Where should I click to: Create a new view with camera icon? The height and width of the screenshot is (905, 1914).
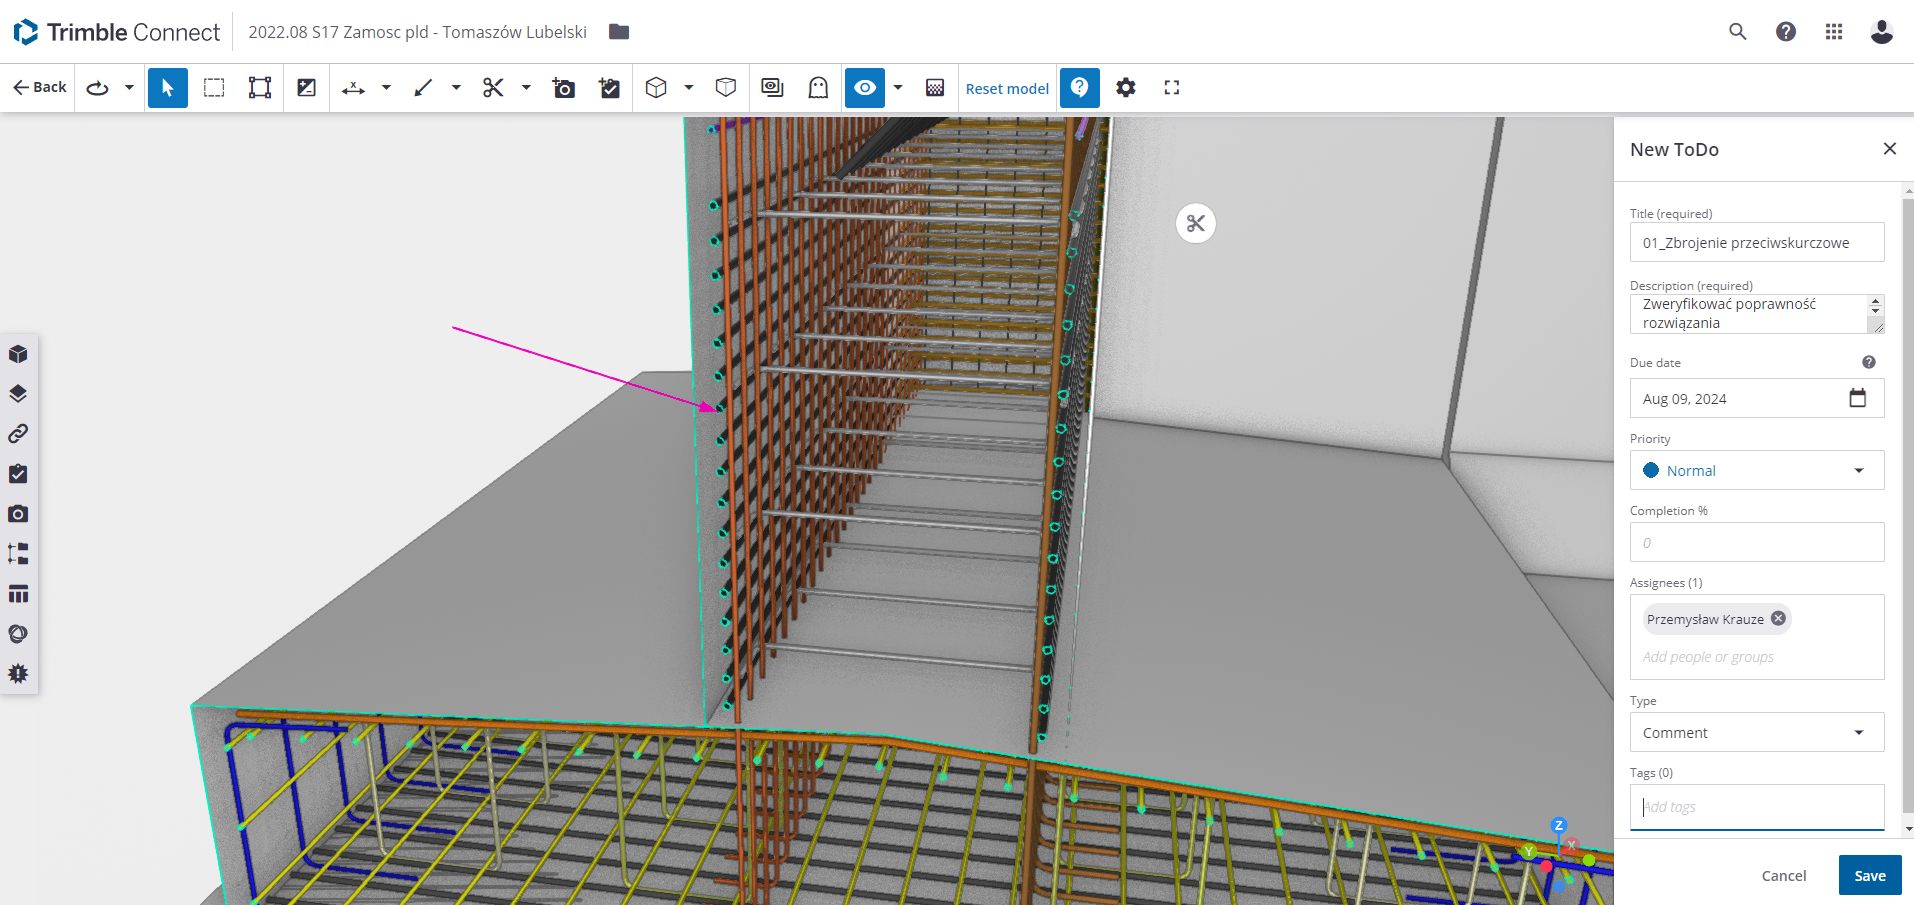(x=564, y=88)
